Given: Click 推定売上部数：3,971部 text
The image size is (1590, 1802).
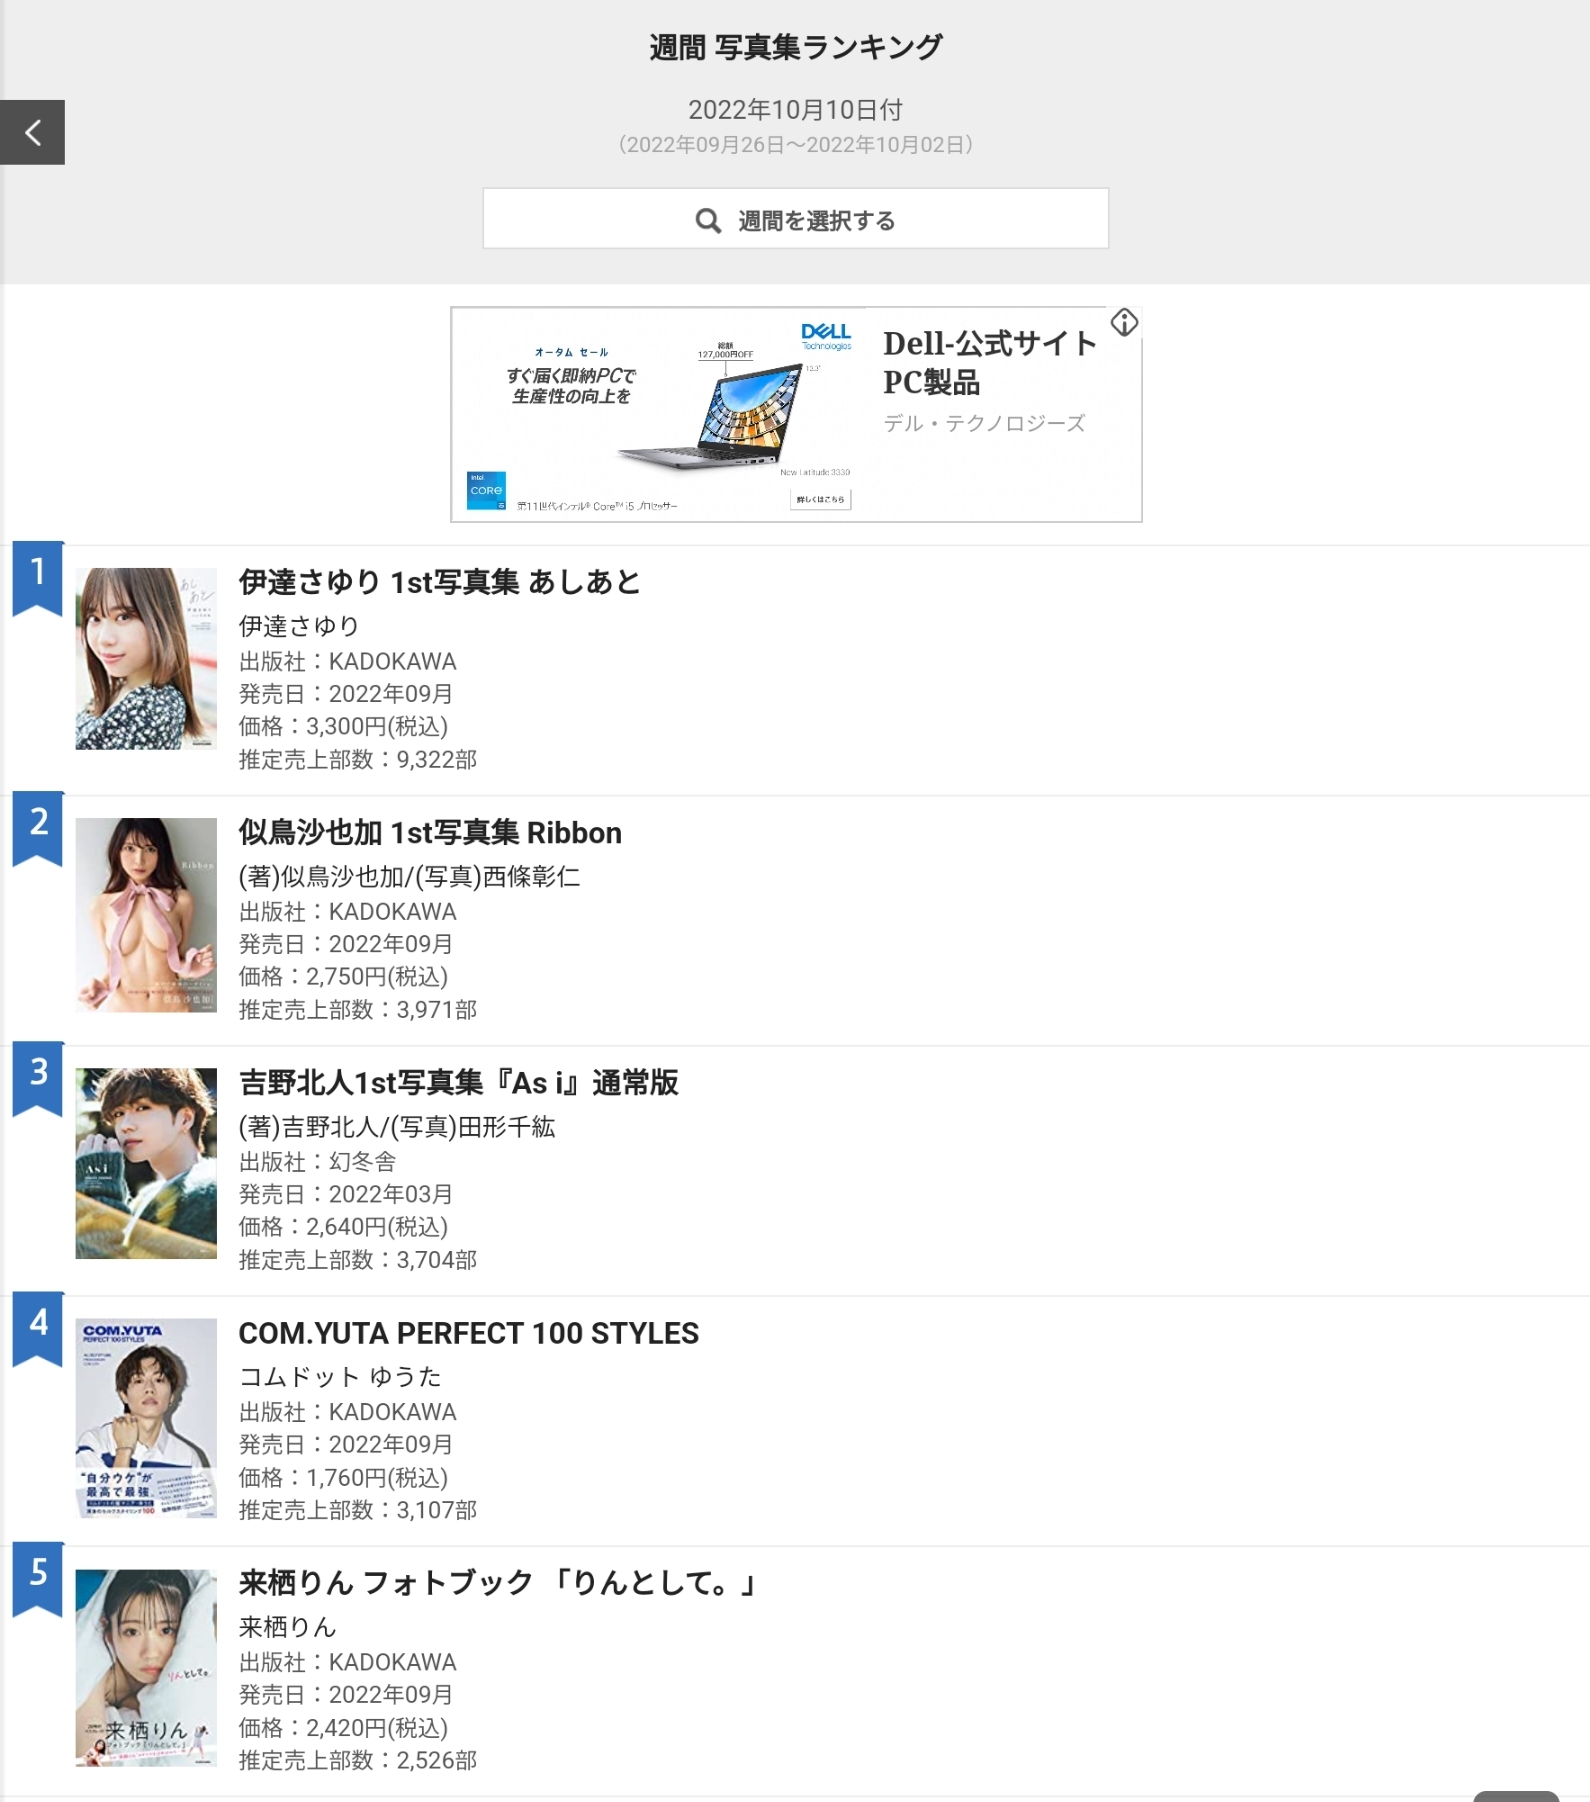Looking at the screenshot, I should point(357,1010).
